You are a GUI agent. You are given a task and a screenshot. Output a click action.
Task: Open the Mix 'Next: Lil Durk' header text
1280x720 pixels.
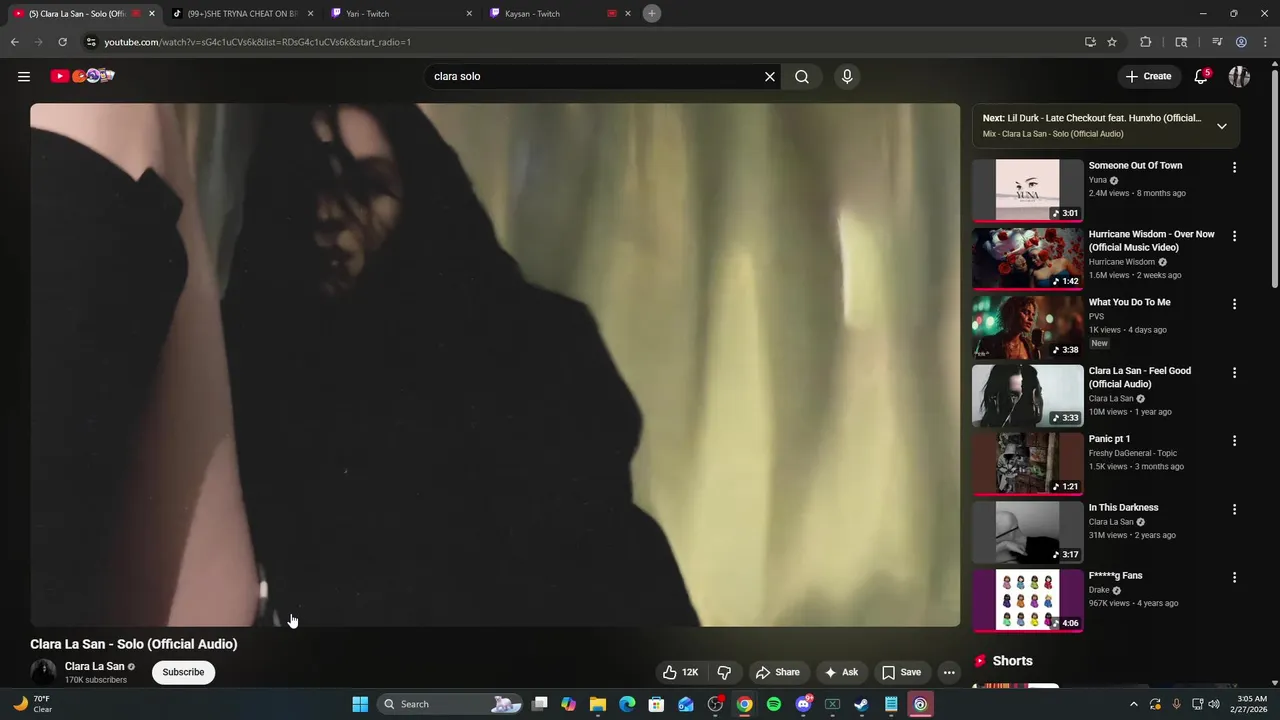1092,118
